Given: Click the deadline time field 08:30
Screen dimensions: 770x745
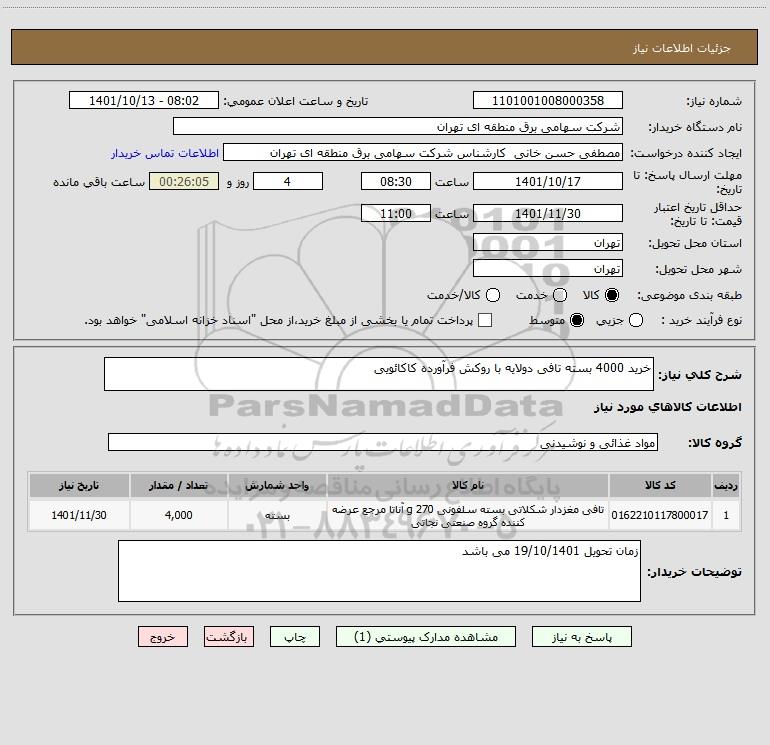Looking at the screenshot, I should coord(396,181).
